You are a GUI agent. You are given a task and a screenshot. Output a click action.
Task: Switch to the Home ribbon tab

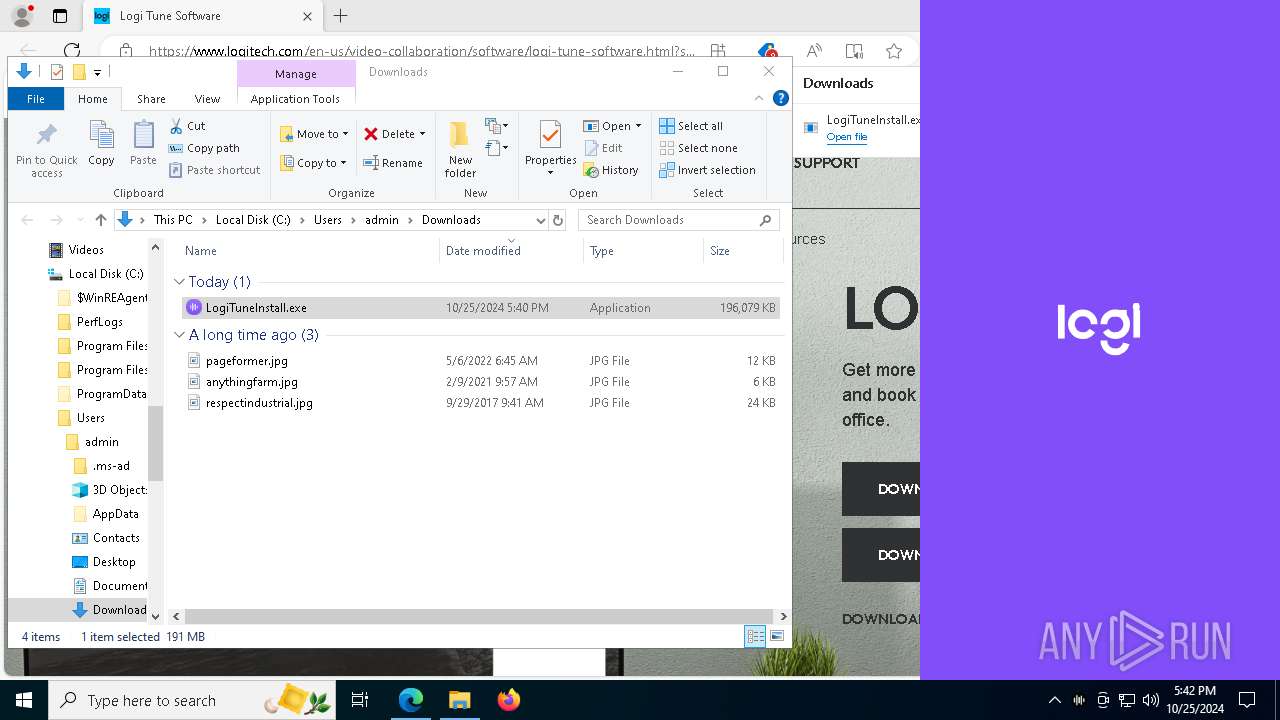(93, 99)
